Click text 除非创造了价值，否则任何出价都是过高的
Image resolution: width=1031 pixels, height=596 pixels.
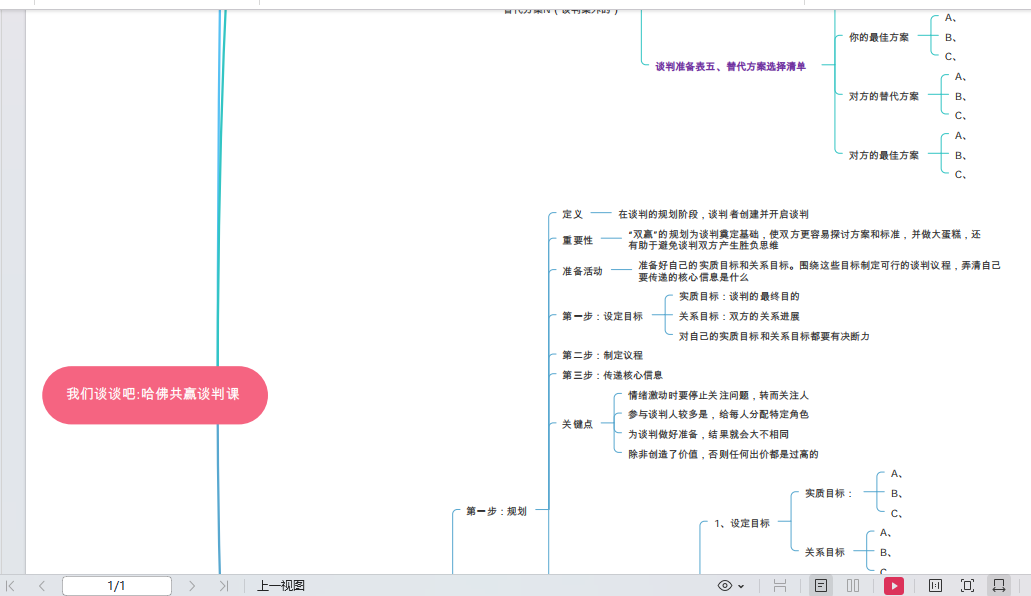(723, 454)
